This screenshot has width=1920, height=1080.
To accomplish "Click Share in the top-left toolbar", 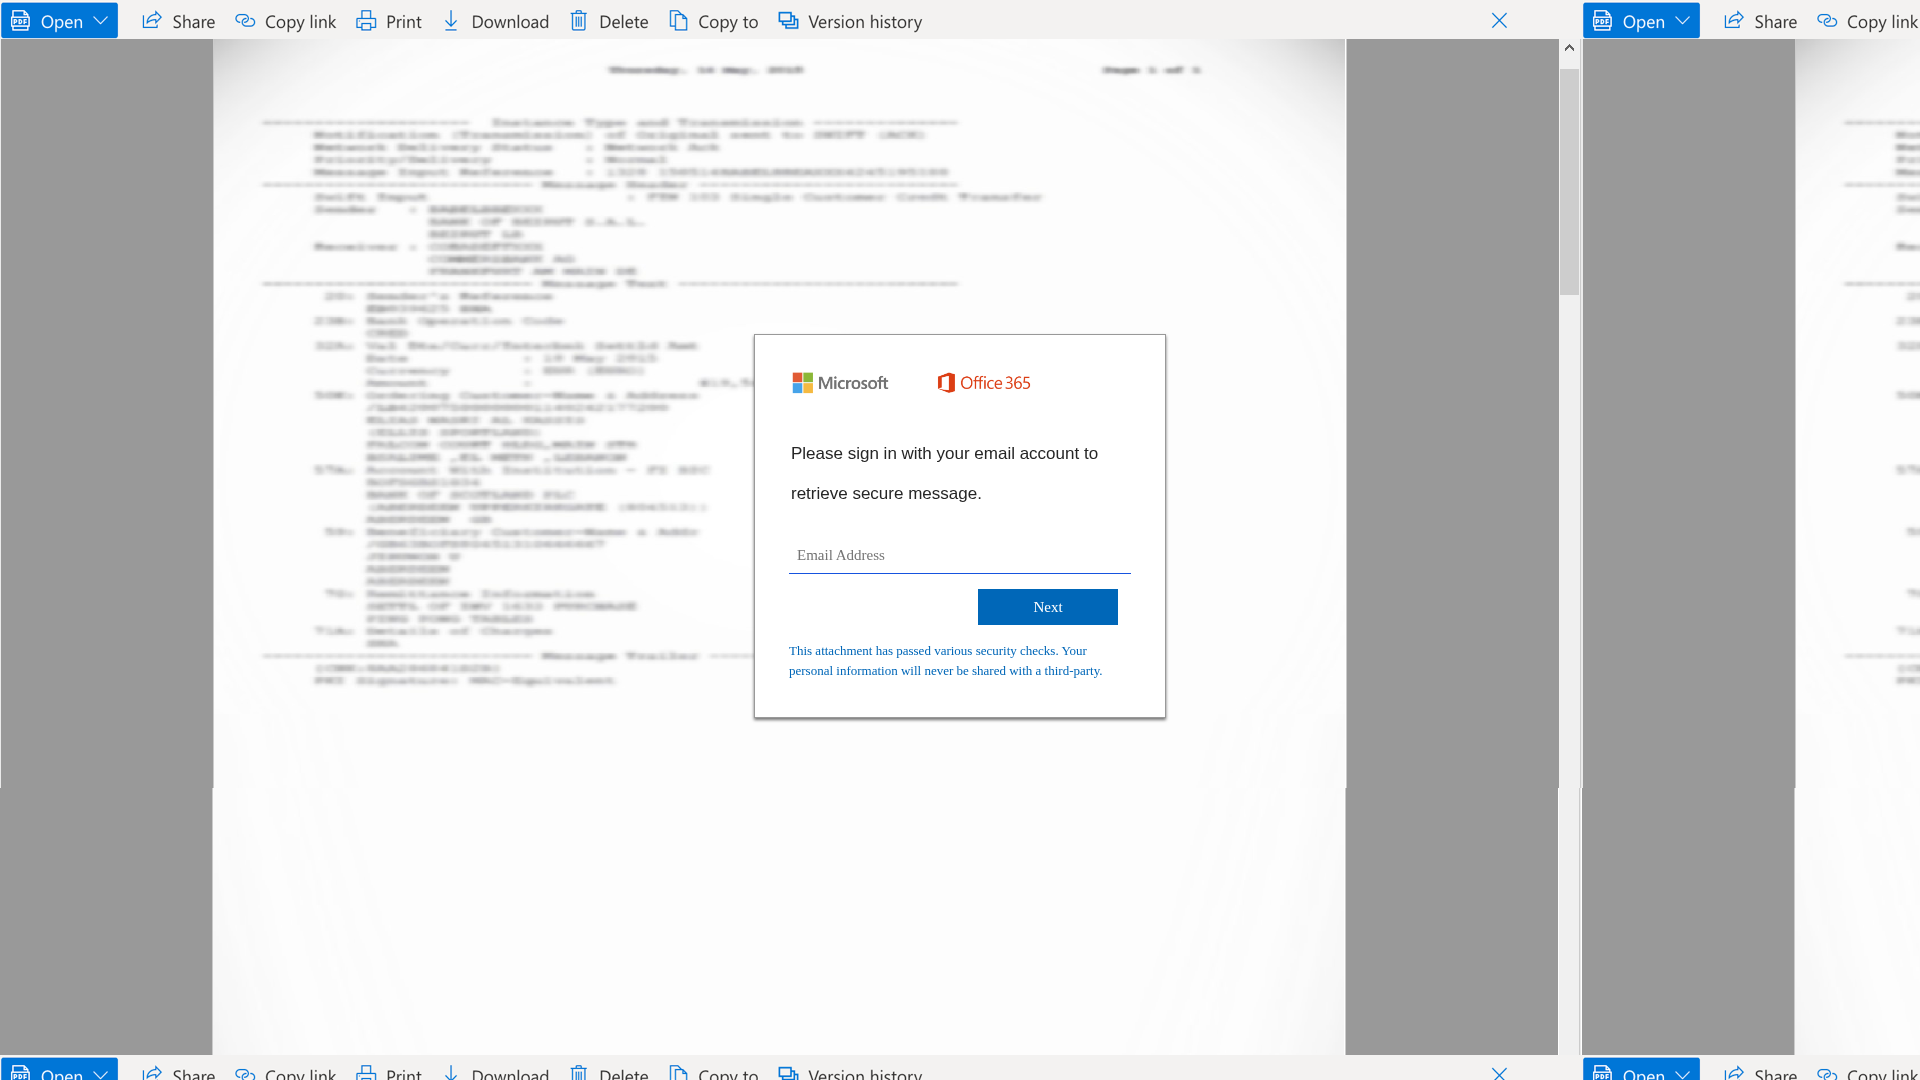I will tap(179, 21).
